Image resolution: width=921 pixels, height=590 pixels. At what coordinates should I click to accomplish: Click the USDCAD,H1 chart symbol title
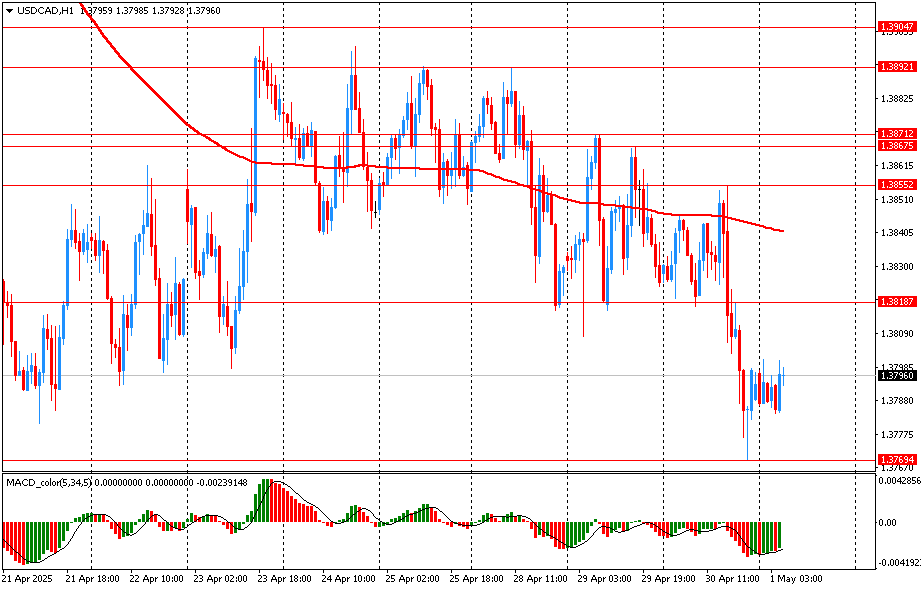46,10
